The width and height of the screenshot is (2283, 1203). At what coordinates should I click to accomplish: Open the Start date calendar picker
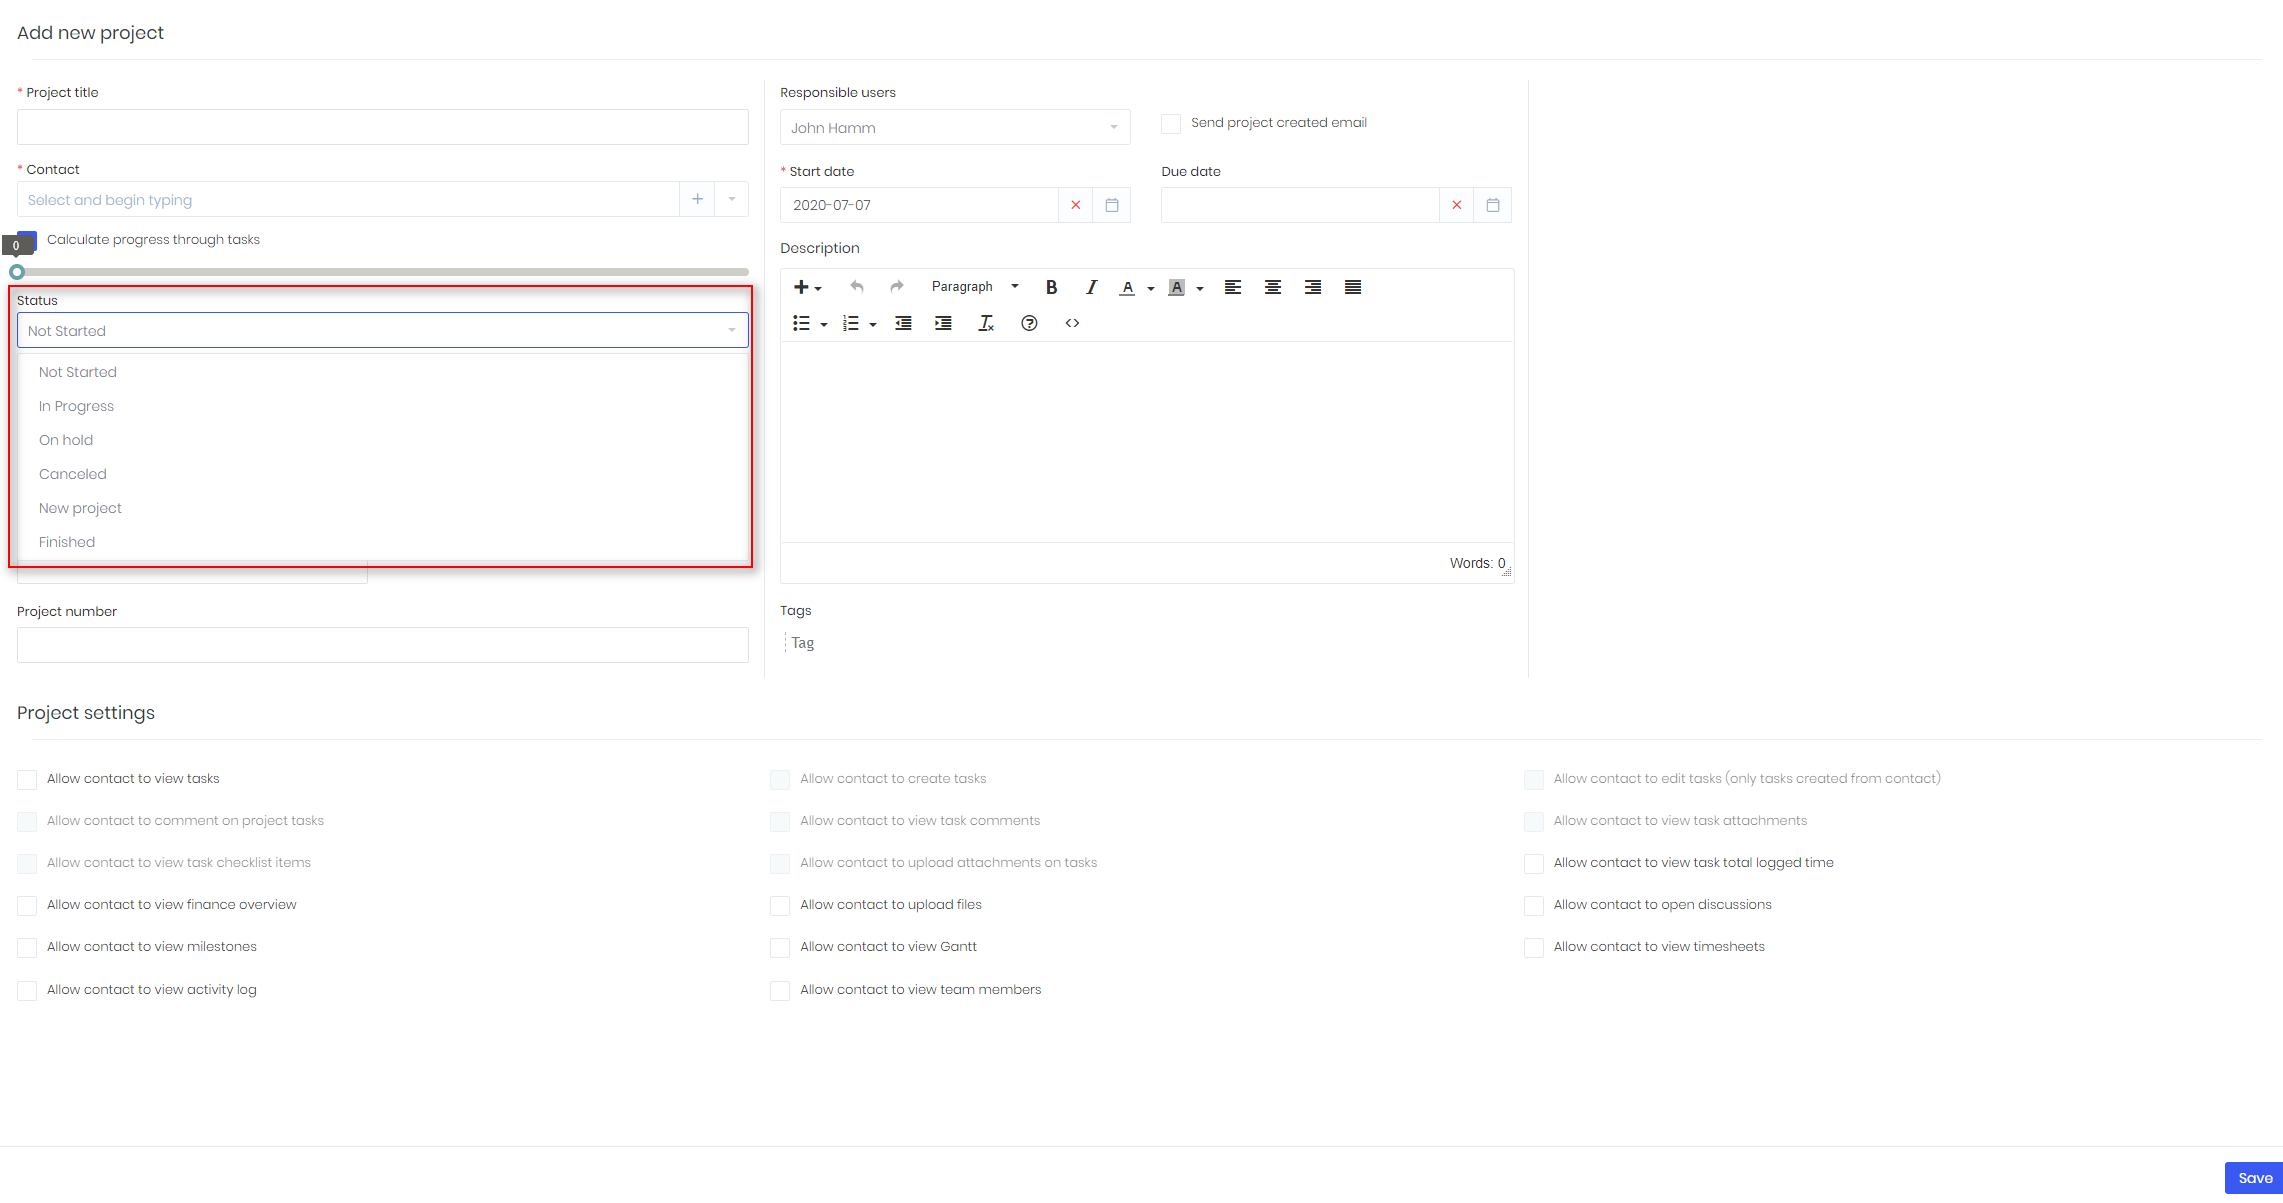click(x=1111, y=205)
